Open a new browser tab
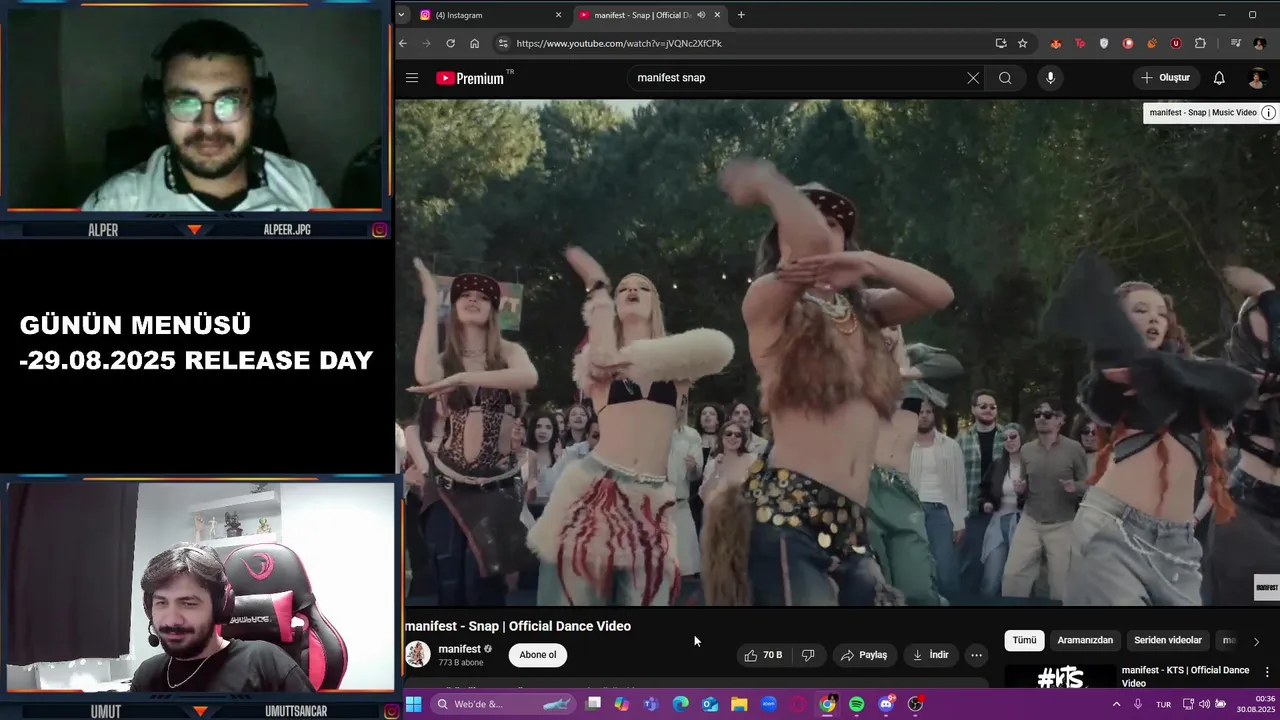Image resolution: width=1280 pixels, height=720 pixels. click(x=741, y=15)
